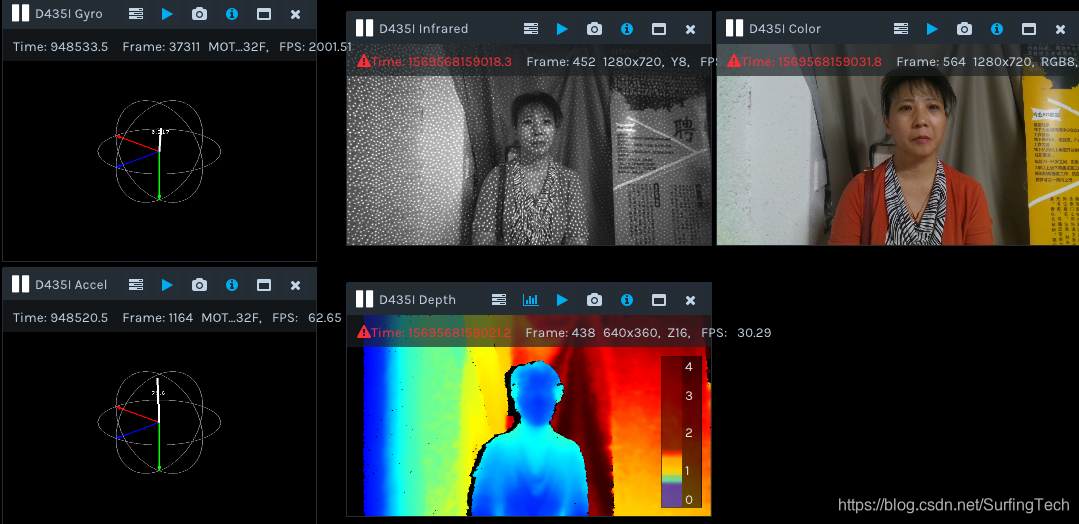Click 'Time: 948520.5' in the Accel stream

[x=61, y=317]
